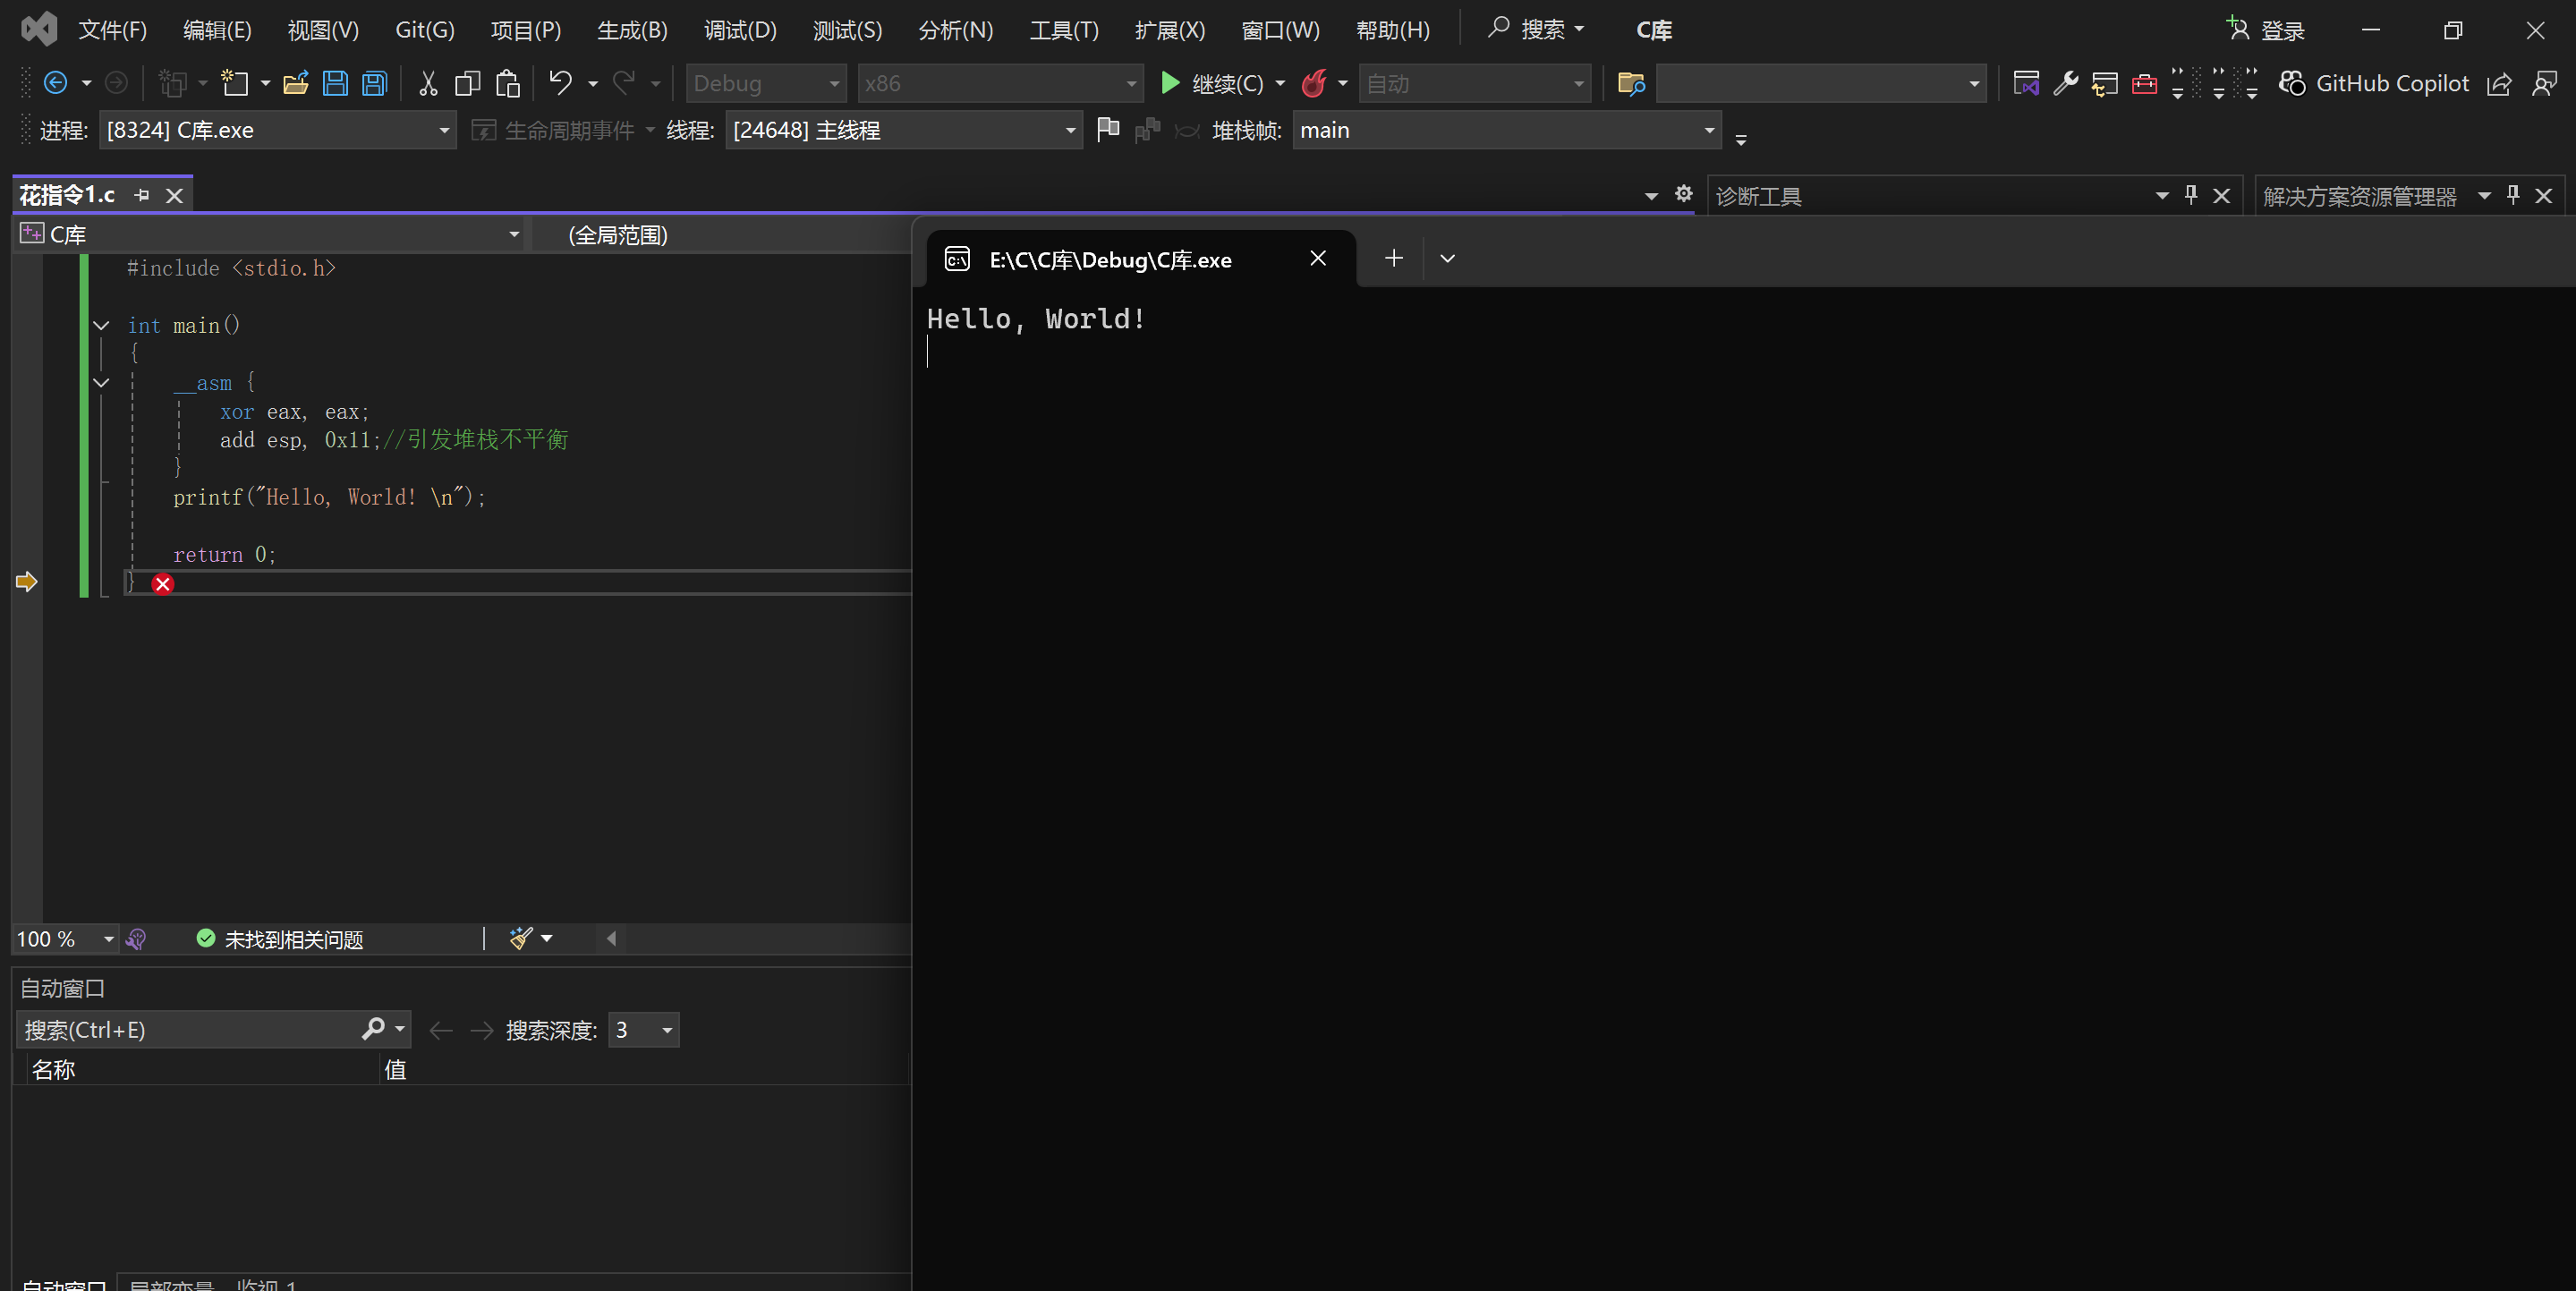The image size is (2576, 1291).
Task: Collapse the int main() code block
Action: pyautogui.click(x=101, y=325)
